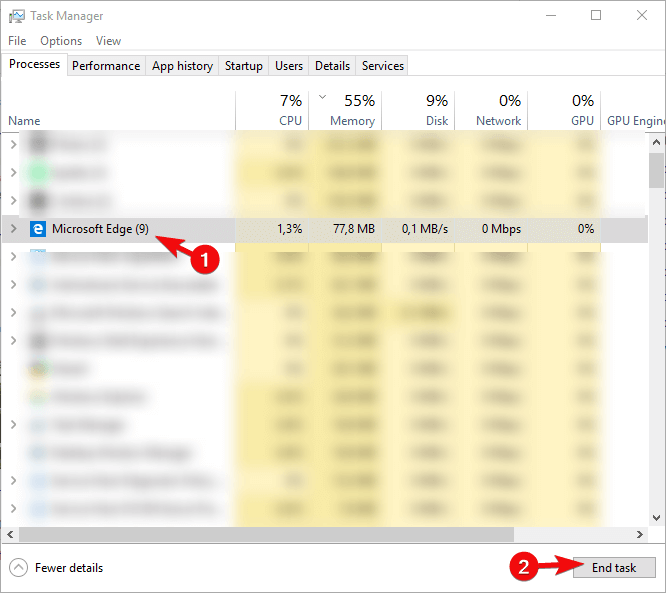Click Edge's 0 Mbps network value
Viewport: 666px width, 593px height.
(x=501, y=229)
